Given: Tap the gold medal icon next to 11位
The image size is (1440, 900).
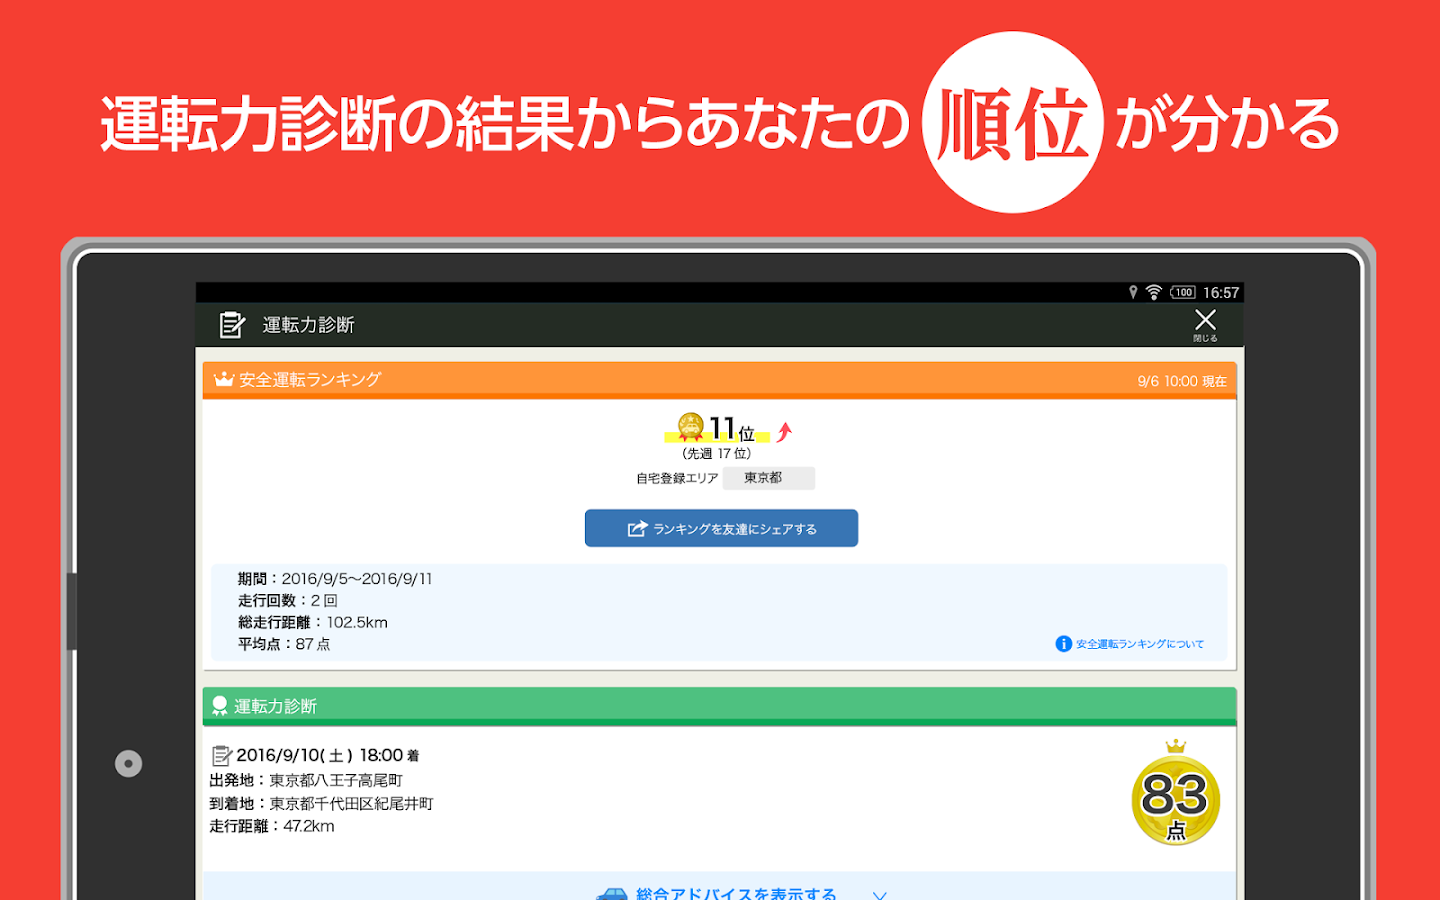Looking at the screenshot, I should [x=691, y=427].
